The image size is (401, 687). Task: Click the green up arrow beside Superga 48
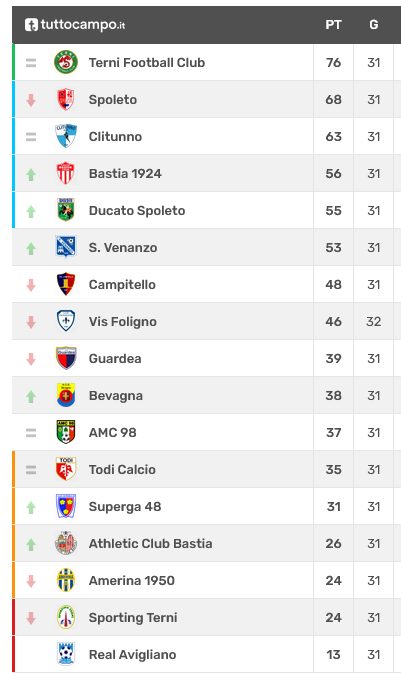tap(31, 507)
